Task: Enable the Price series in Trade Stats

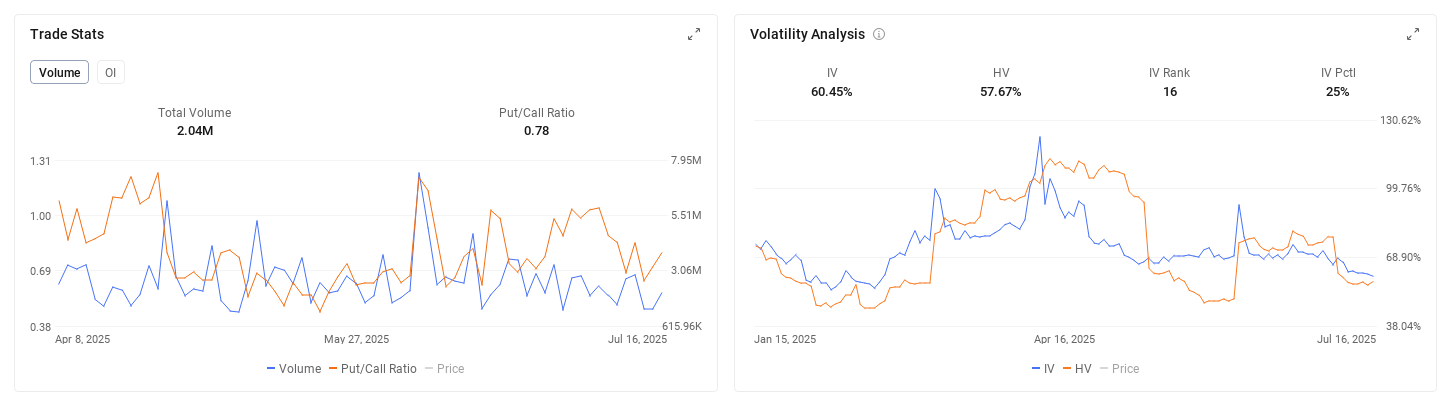Action: coord(444,368)
